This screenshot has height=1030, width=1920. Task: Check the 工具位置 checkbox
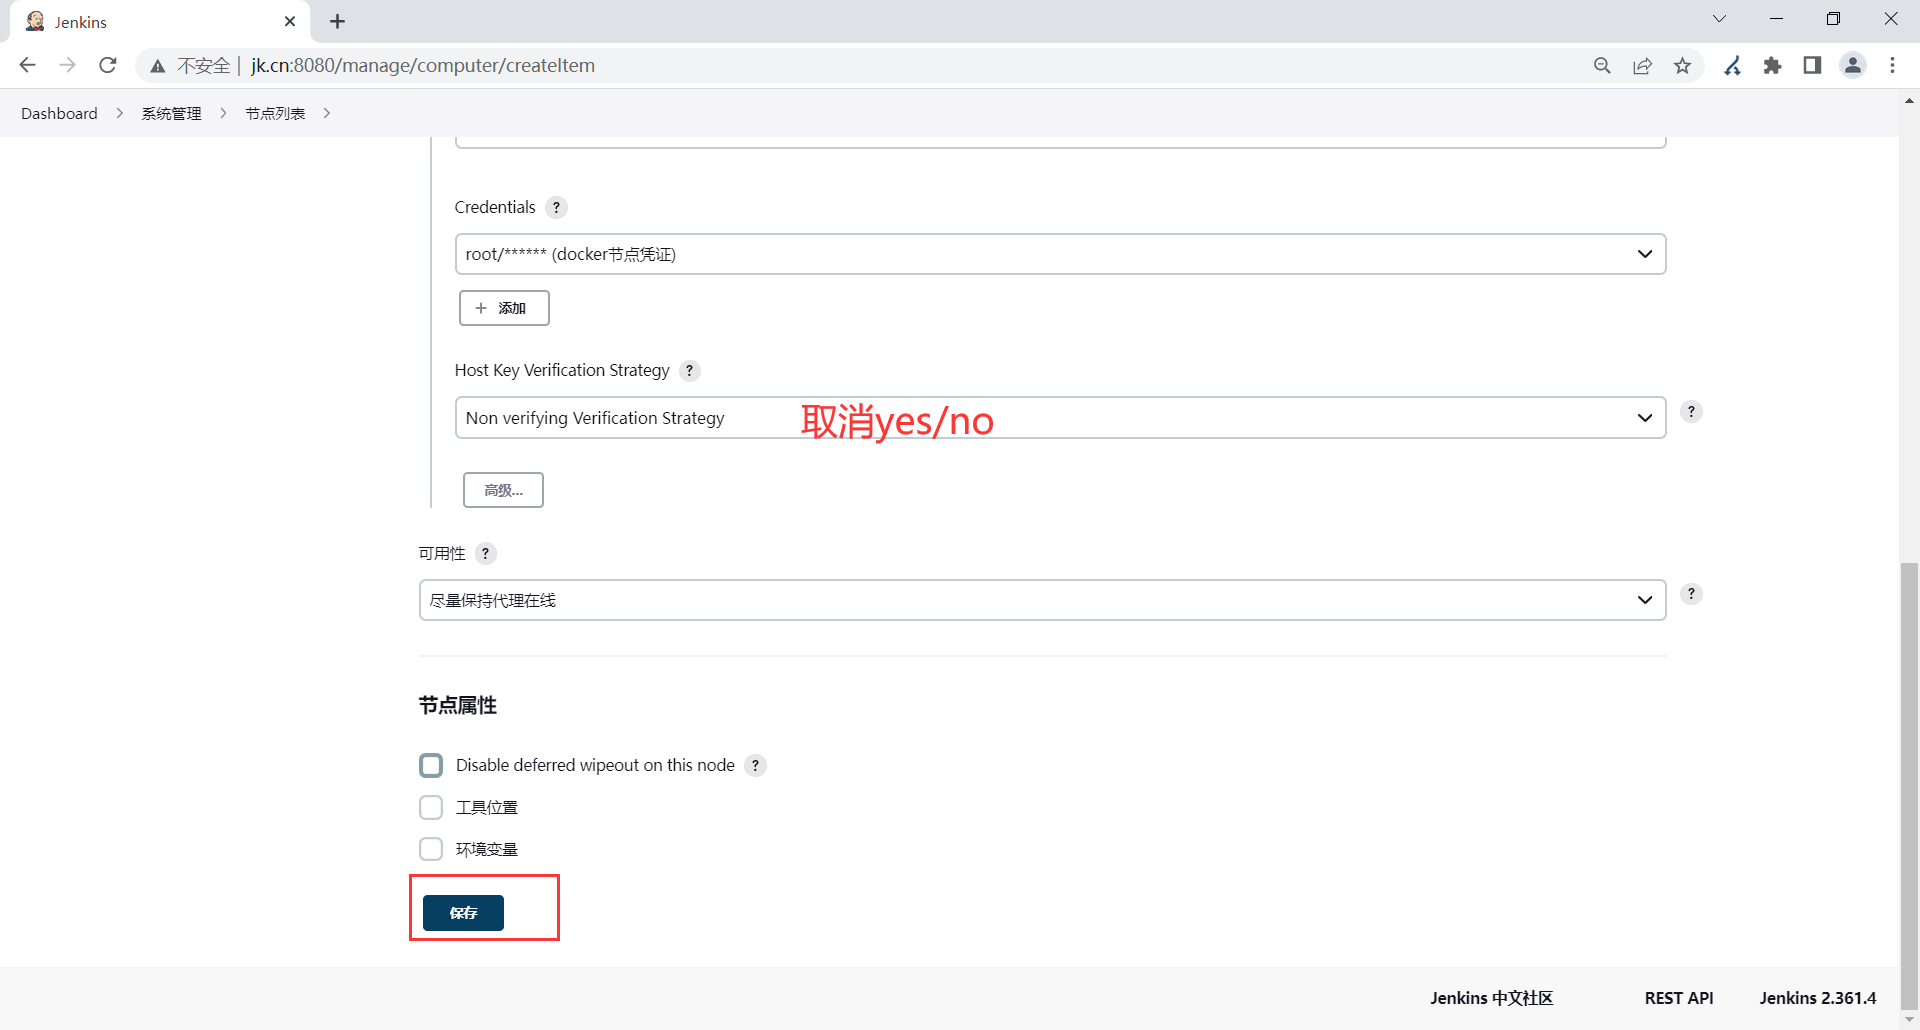tap(431, 807)
